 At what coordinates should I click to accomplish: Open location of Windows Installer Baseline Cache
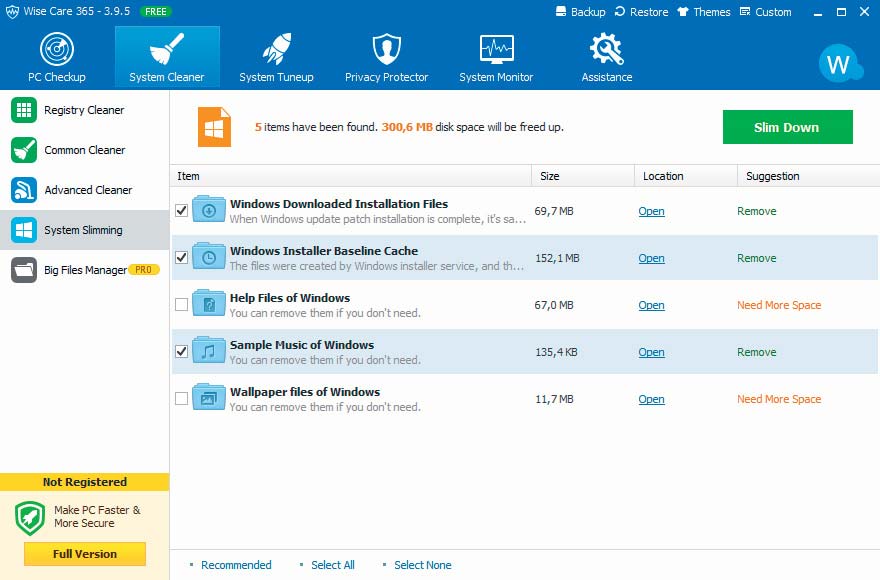point(651,258)
